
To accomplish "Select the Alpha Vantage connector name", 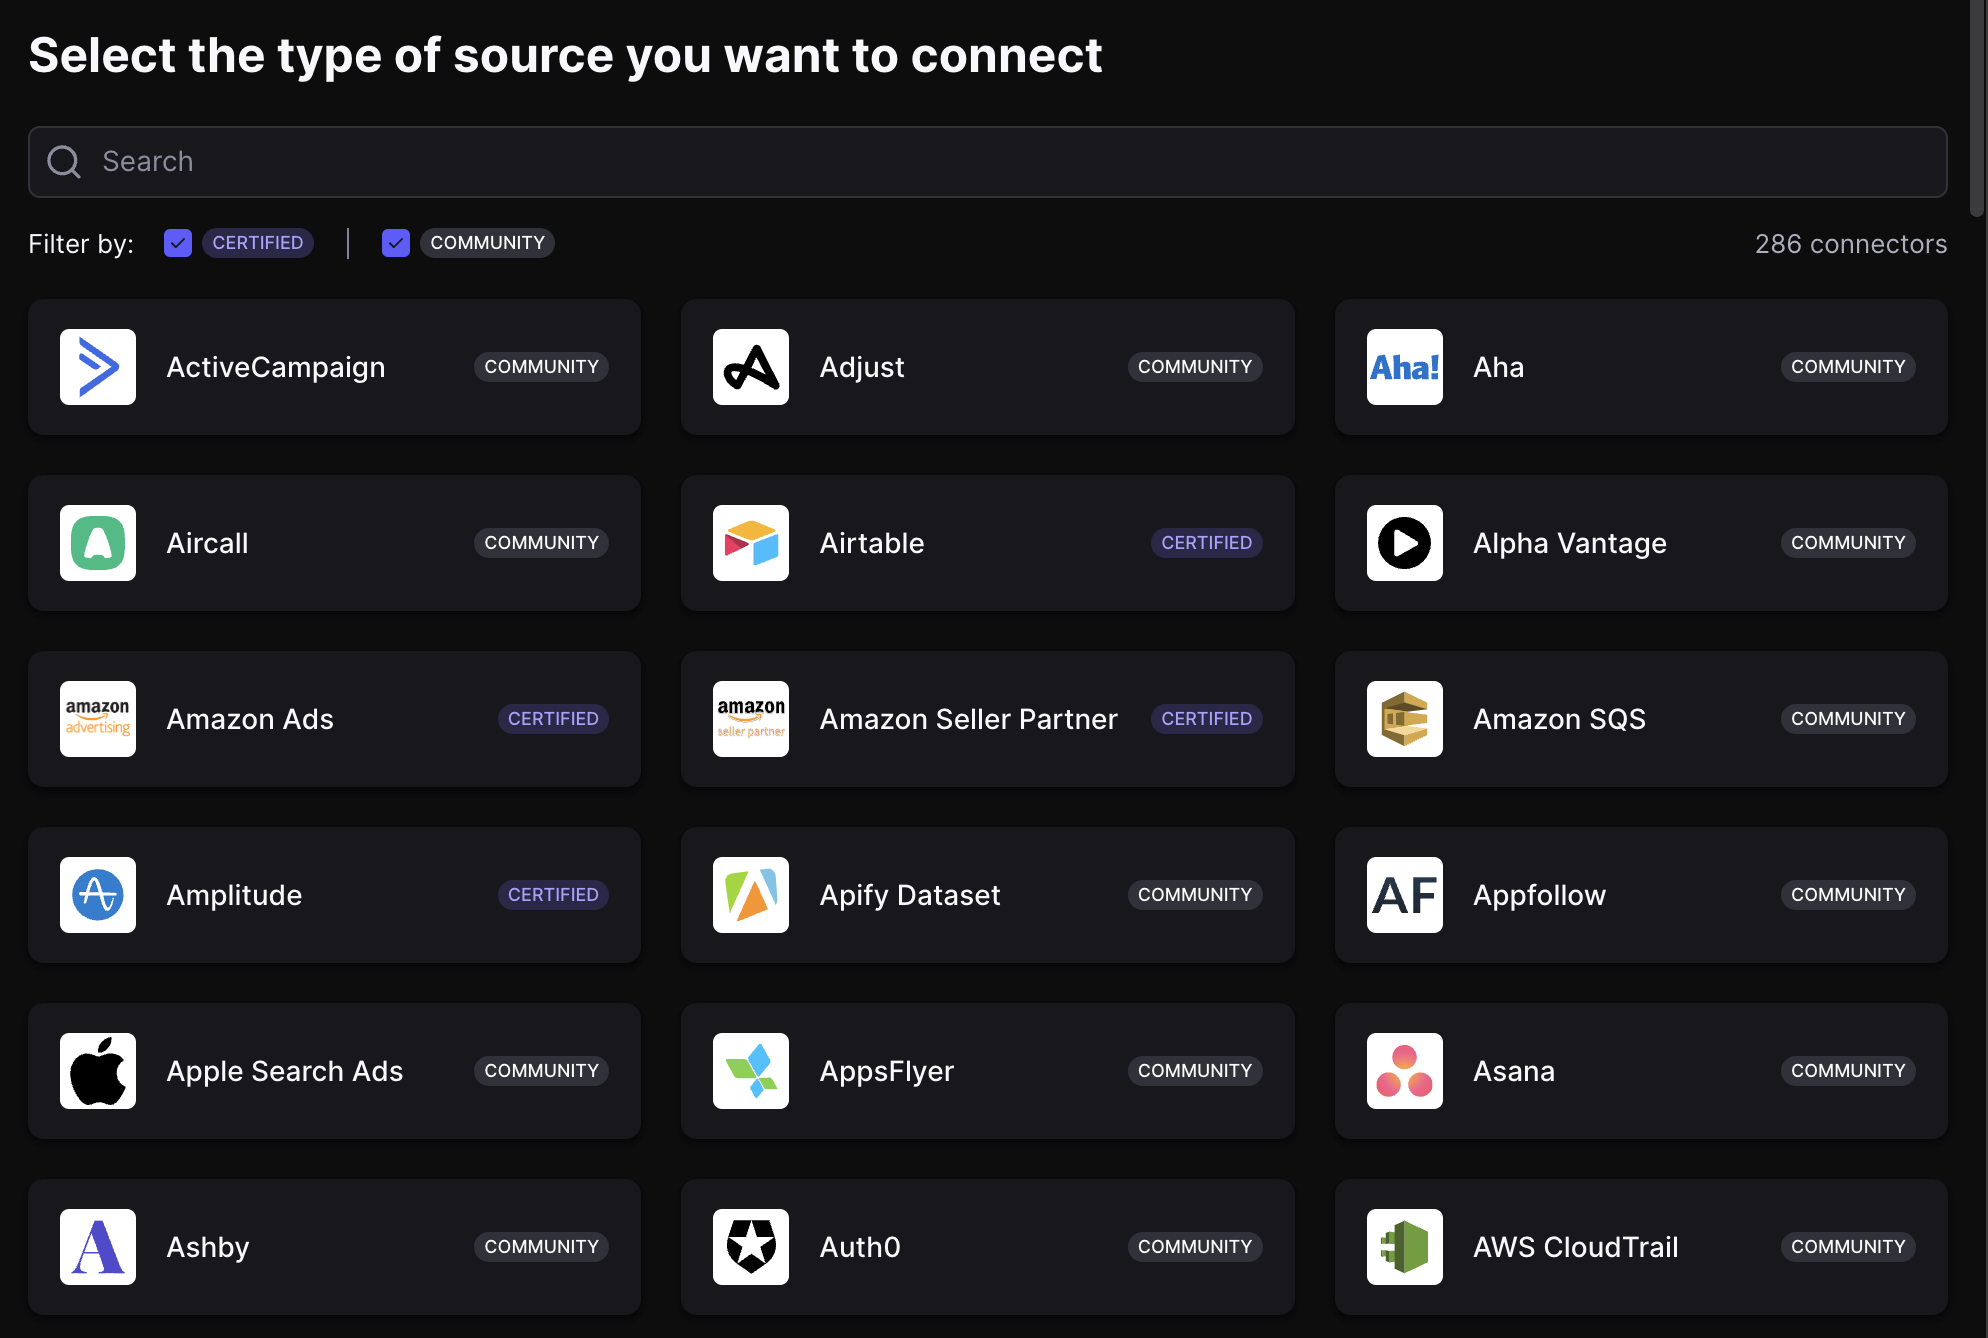I will tap(1570, 543).
